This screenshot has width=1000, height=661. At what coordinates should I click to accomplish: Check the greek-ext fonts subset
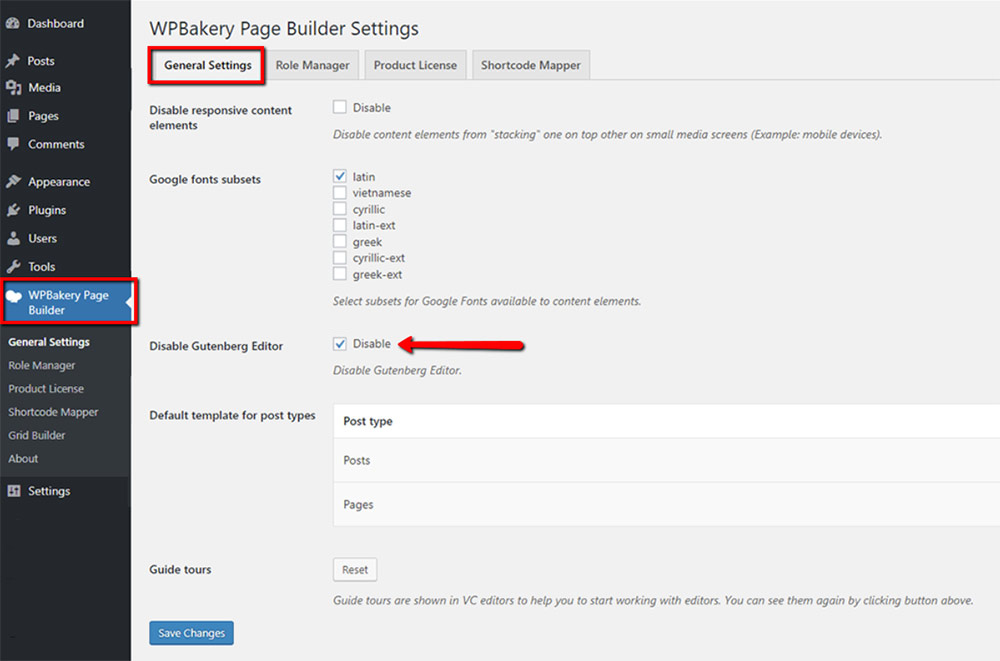pos(339,274)
